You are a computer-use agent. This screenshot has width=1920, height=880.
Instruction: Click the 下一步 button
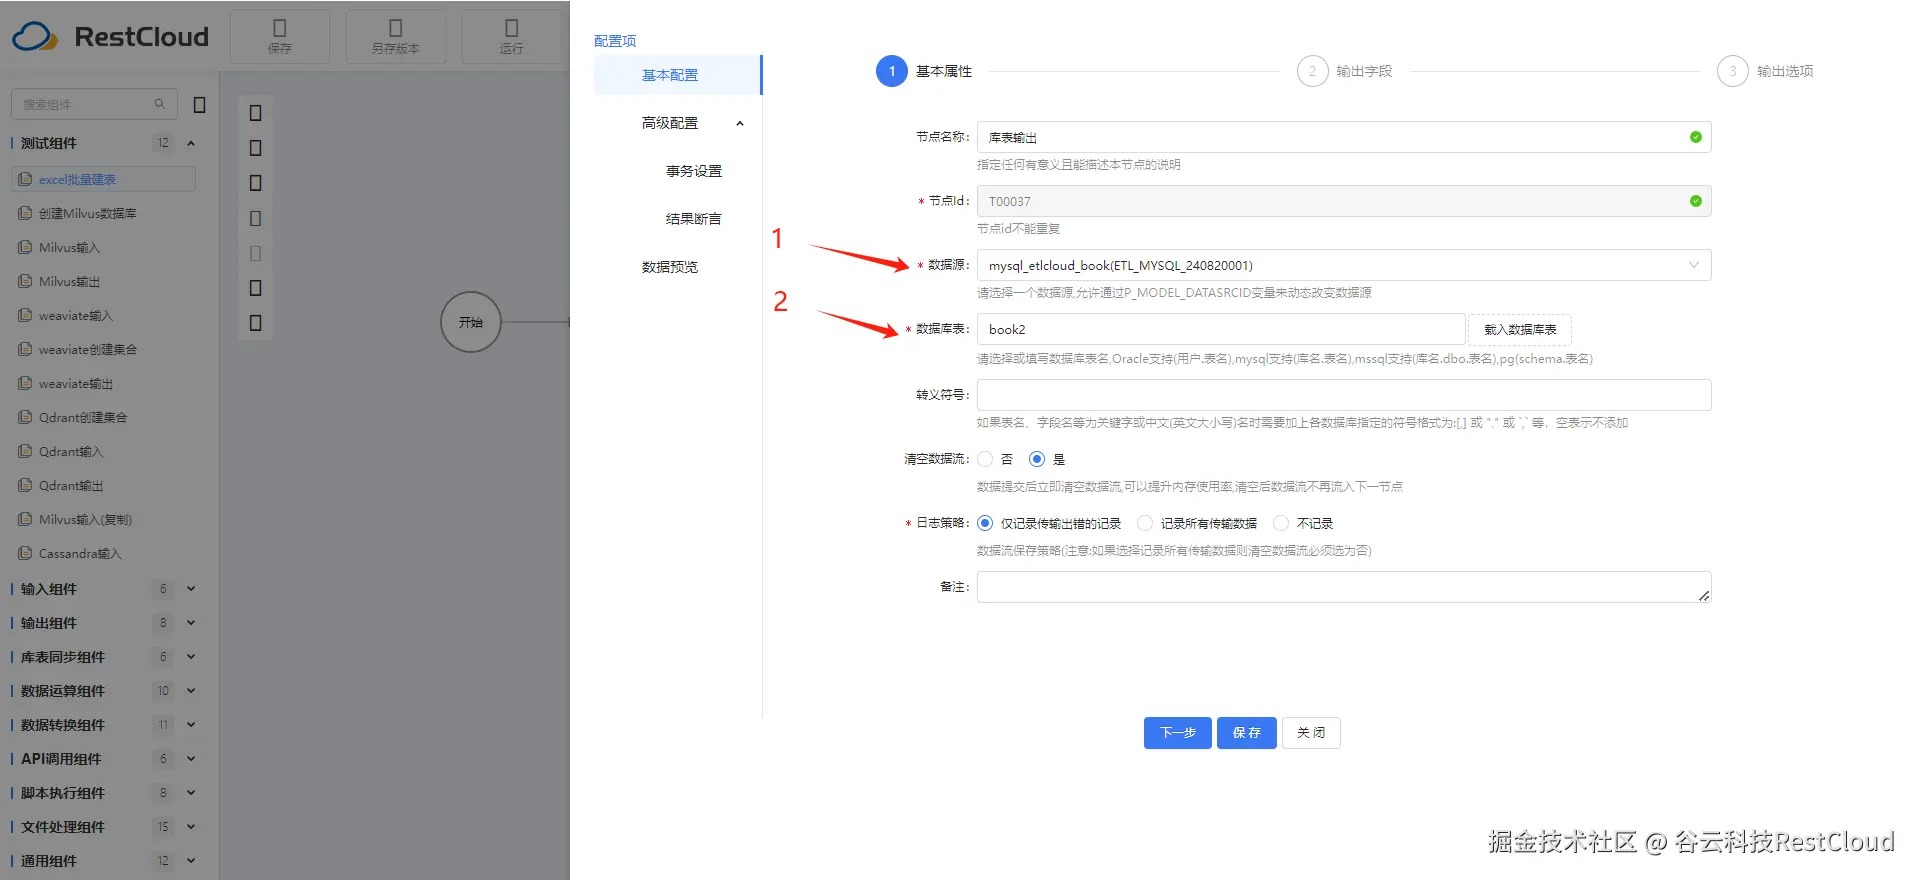coord(1178,733)
